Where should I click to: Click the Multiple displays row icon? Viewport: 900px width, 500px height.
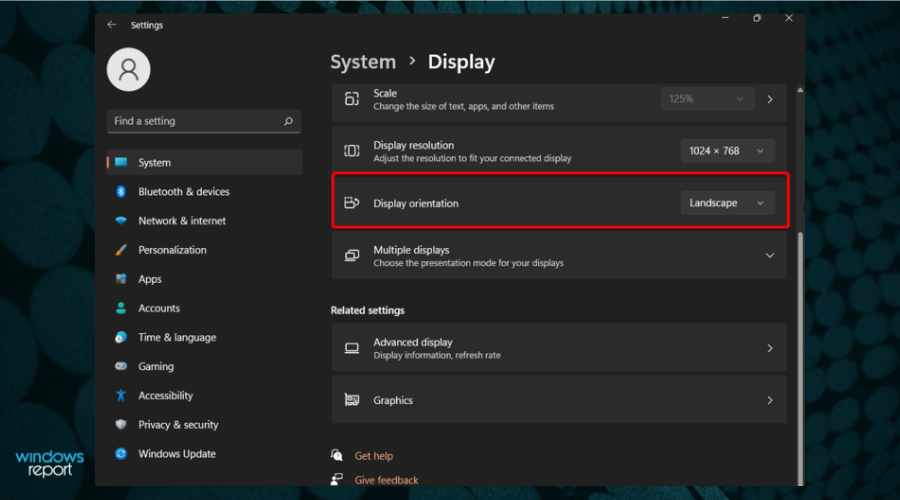(352, 255)
